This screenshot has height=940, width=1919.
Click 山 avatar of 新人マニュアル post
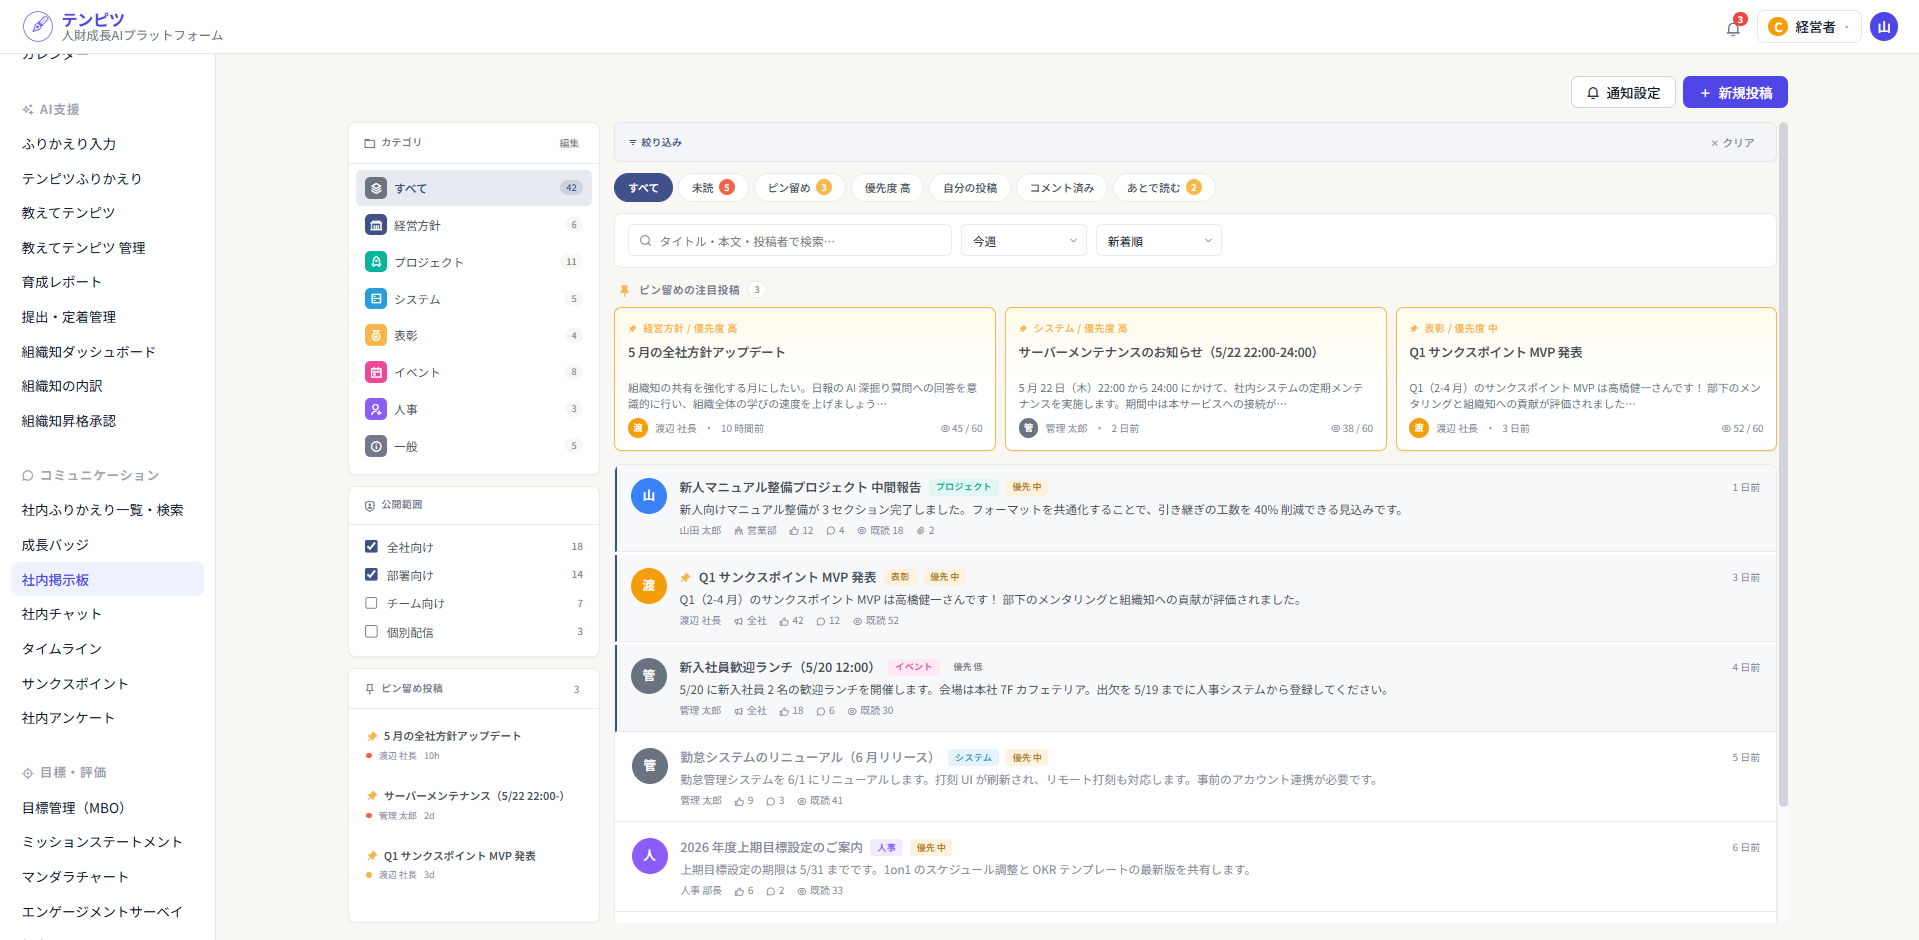649,496
